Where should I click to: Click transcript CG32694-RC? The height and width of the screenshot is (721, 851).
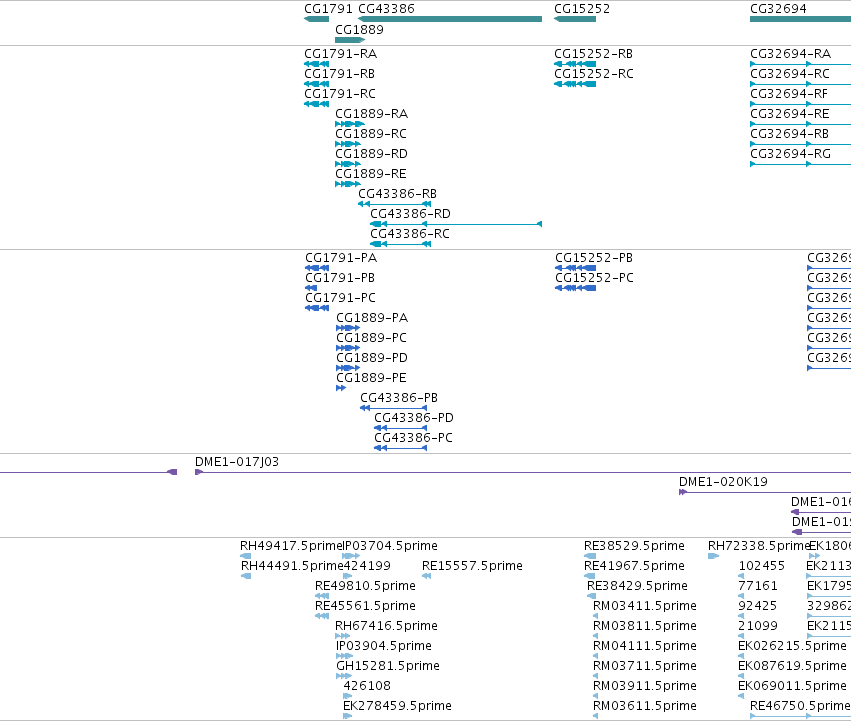tap(790, 74)
